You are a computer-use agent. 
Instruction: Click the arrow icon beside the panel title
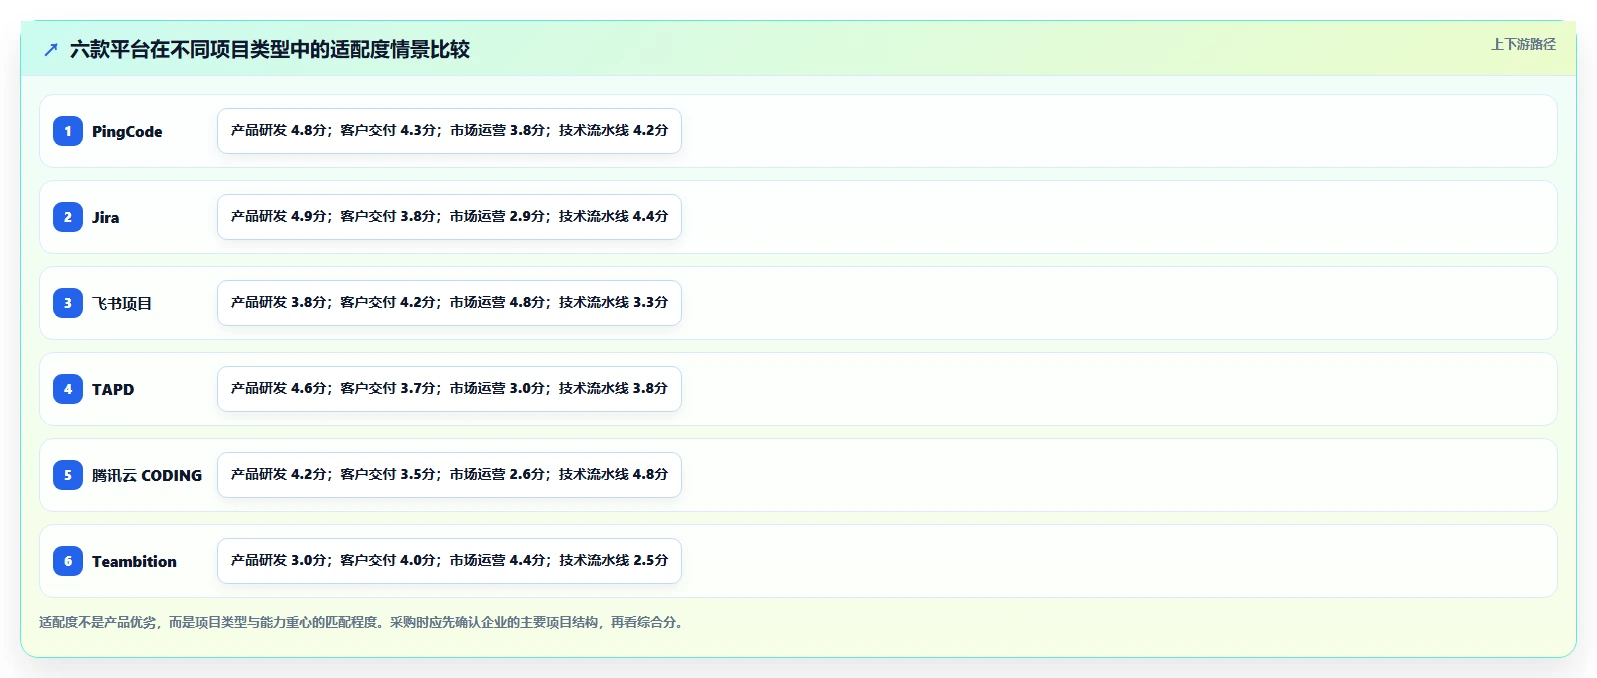(x=51, y=49)
